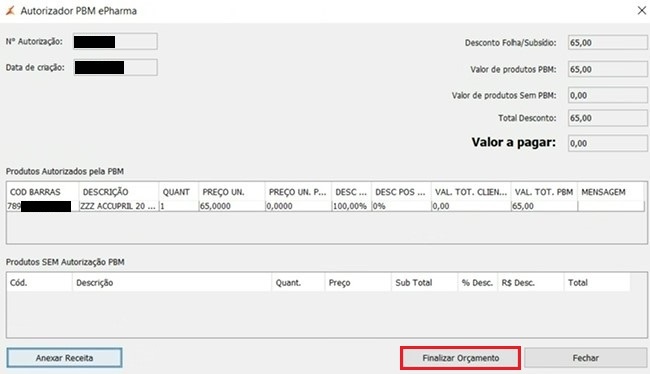Screen dimensions: 650x374
Task: Click quantity 1 cell in ACCUPRIL row
Action: [179, 206]
